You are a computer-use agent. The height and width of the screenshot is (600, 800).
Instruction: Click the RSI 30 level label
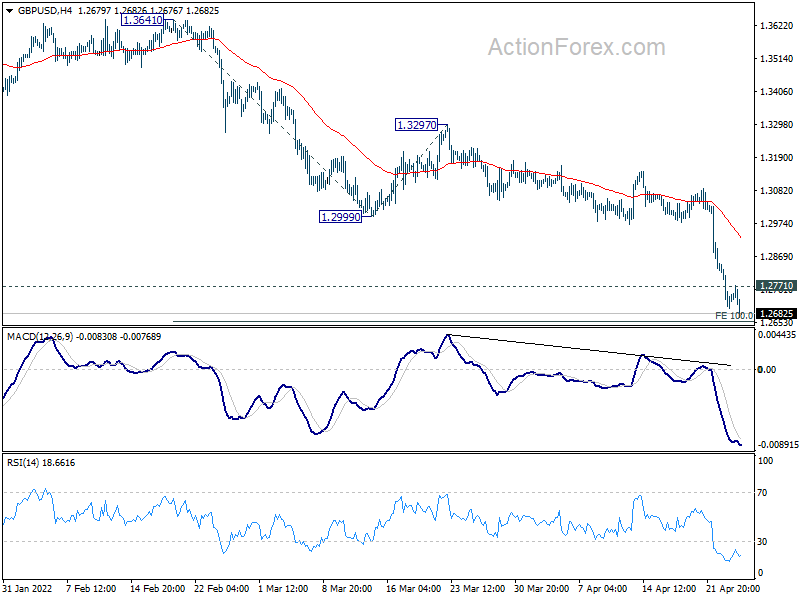pos(762,542)
